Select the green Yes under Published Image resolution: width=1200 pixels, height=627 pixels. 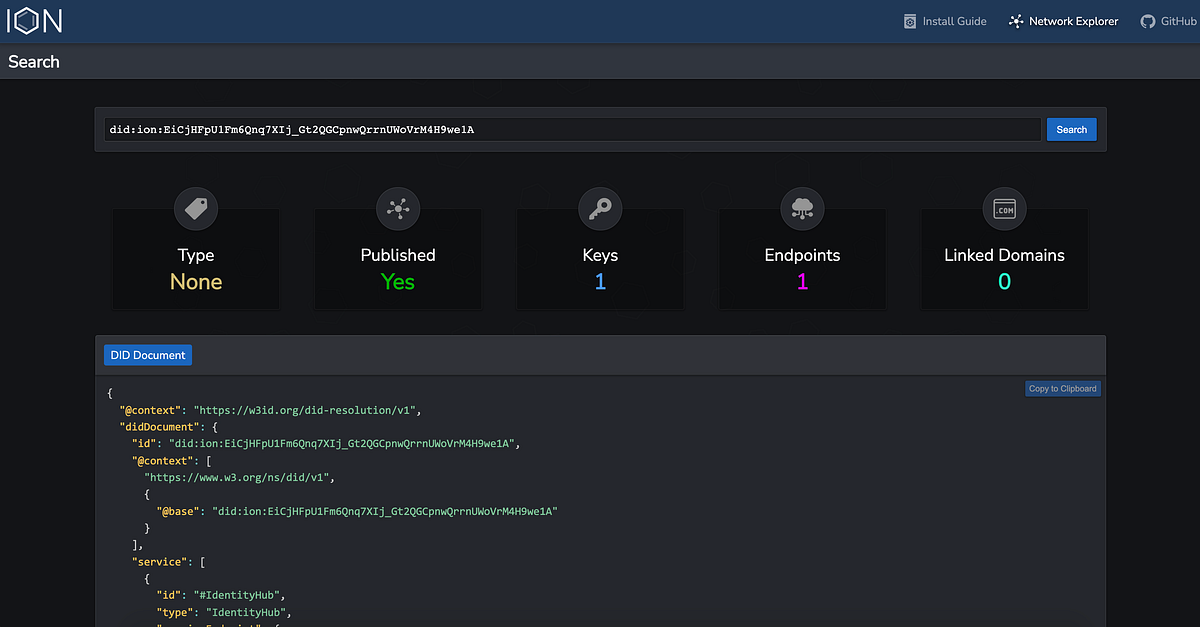398,281
